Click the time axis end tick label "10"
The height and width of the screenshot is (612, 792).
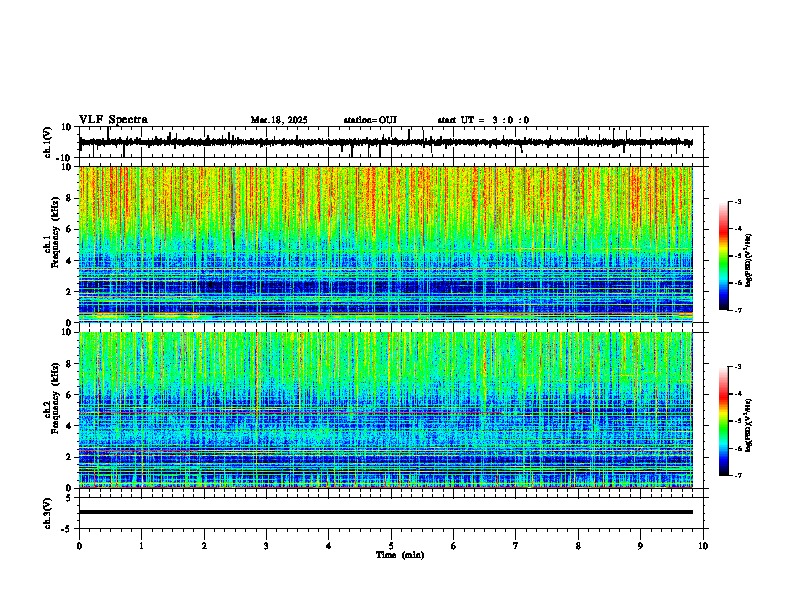[703, 546]
